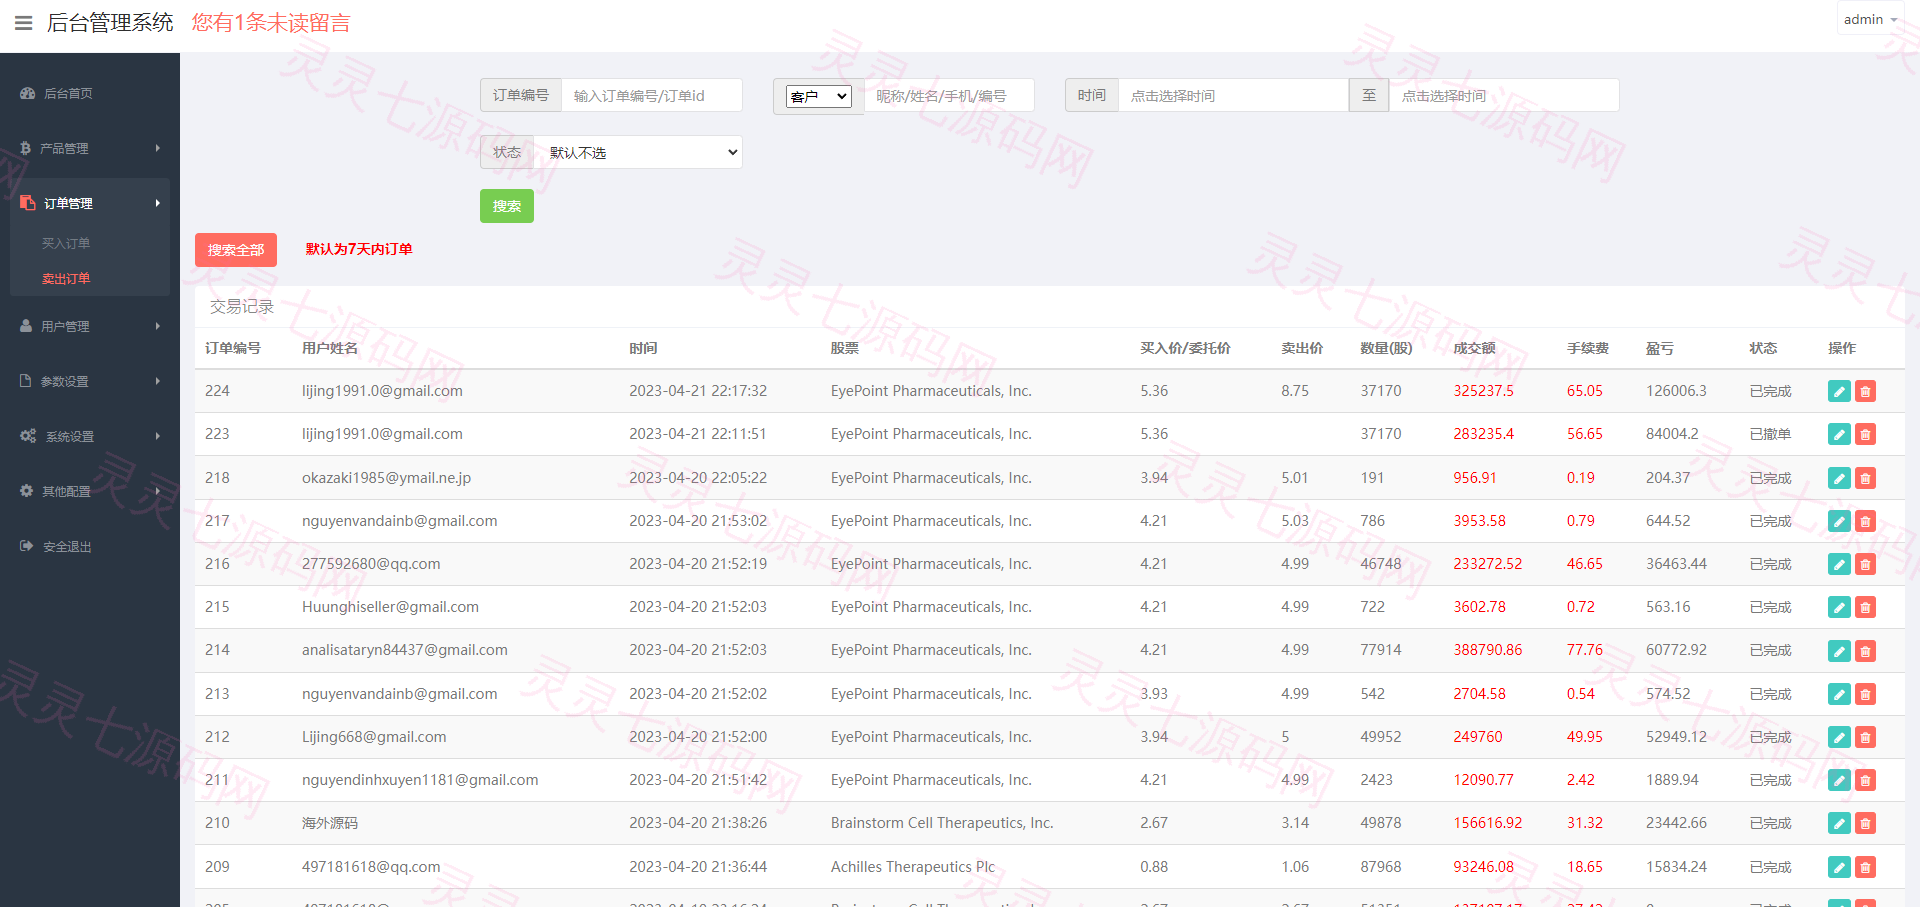
Task: Edit order 212 pencil icon
Action: 1839,737
